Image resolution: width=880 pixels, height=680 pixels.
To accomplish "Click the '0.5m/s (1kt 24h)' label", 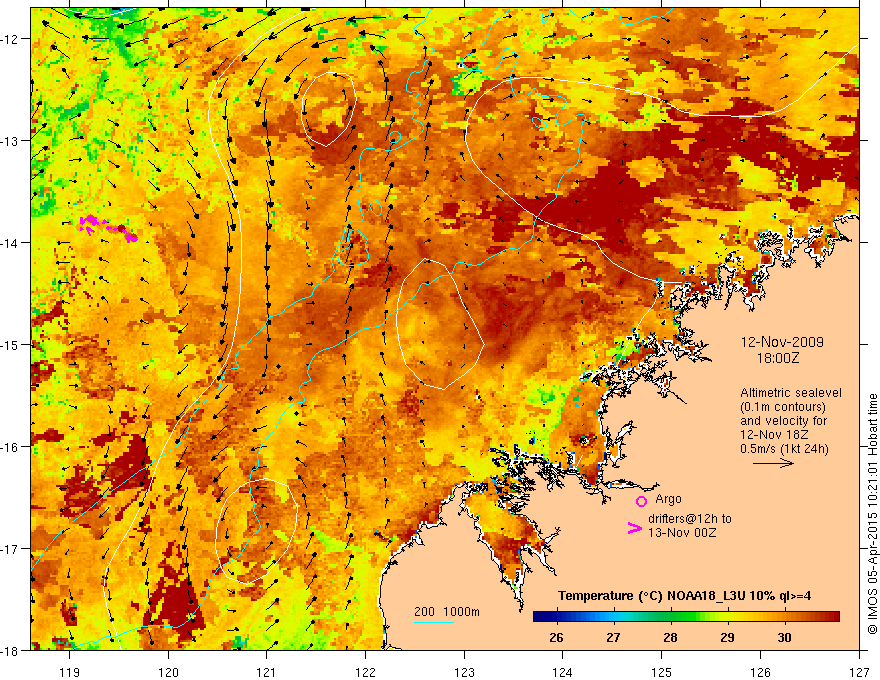I will [784, 448].
